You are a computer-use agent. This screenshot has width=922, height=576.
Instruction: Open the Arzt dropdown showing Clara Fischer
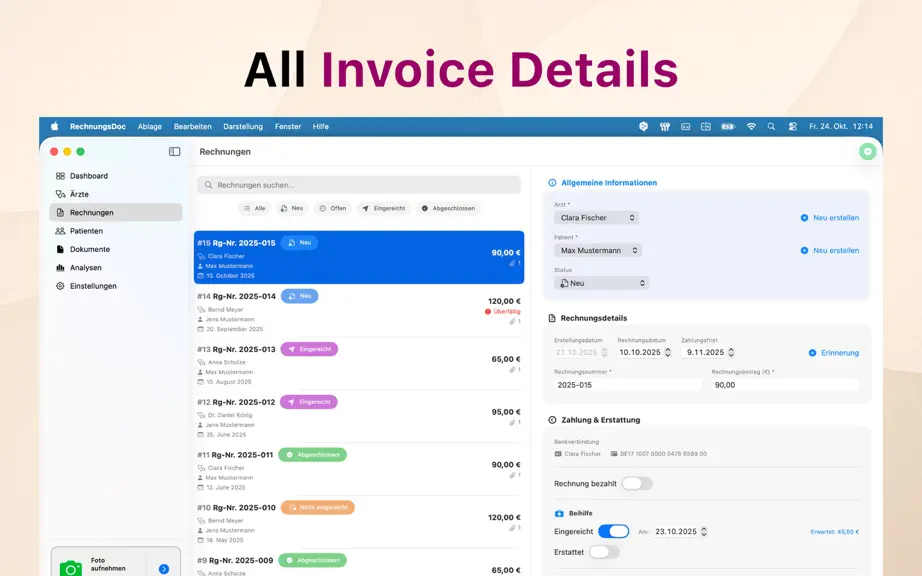(x=596, y=217)
